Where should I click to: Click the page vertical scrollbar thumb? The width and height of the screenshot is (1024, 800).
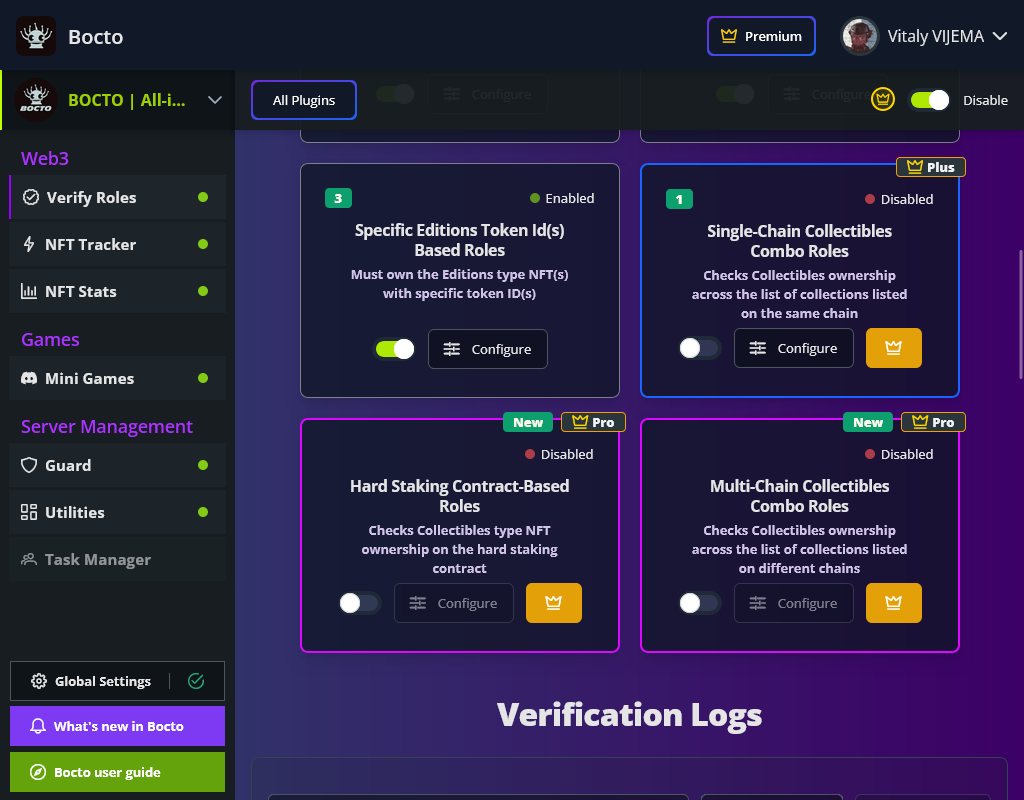(x=1020, y=313)
